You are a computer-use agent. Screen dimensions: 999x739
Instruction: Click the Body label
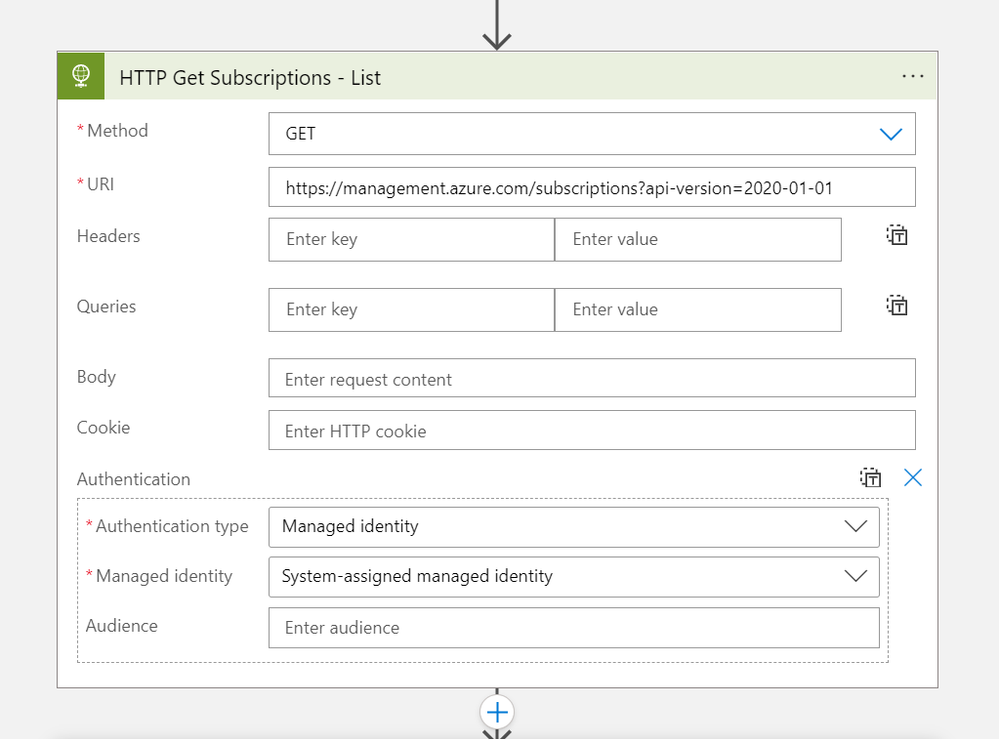tap(96, 377)
